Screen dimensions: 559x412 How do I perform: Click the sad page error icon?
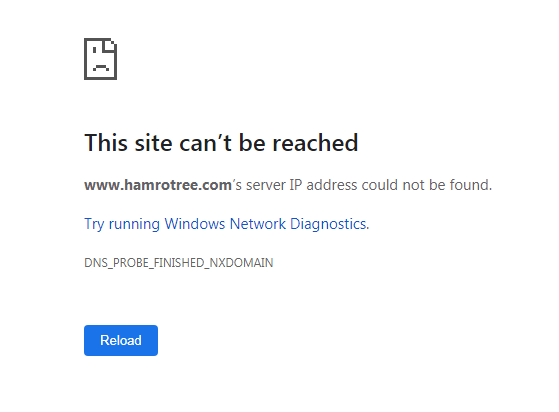tap(101, 59)
